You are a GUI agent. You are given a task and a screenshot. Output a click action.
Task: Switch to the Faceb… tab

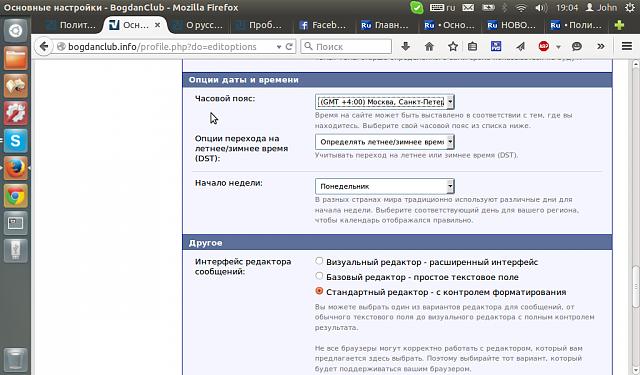324,25
